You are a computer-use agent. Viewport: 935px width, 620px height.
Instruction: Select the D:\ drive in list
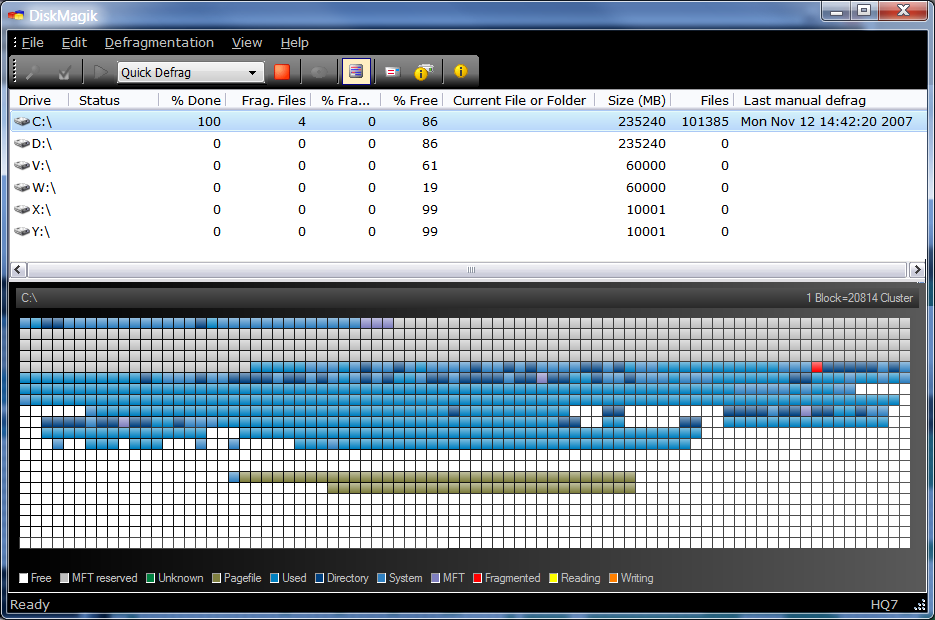(x=40, y=143)
